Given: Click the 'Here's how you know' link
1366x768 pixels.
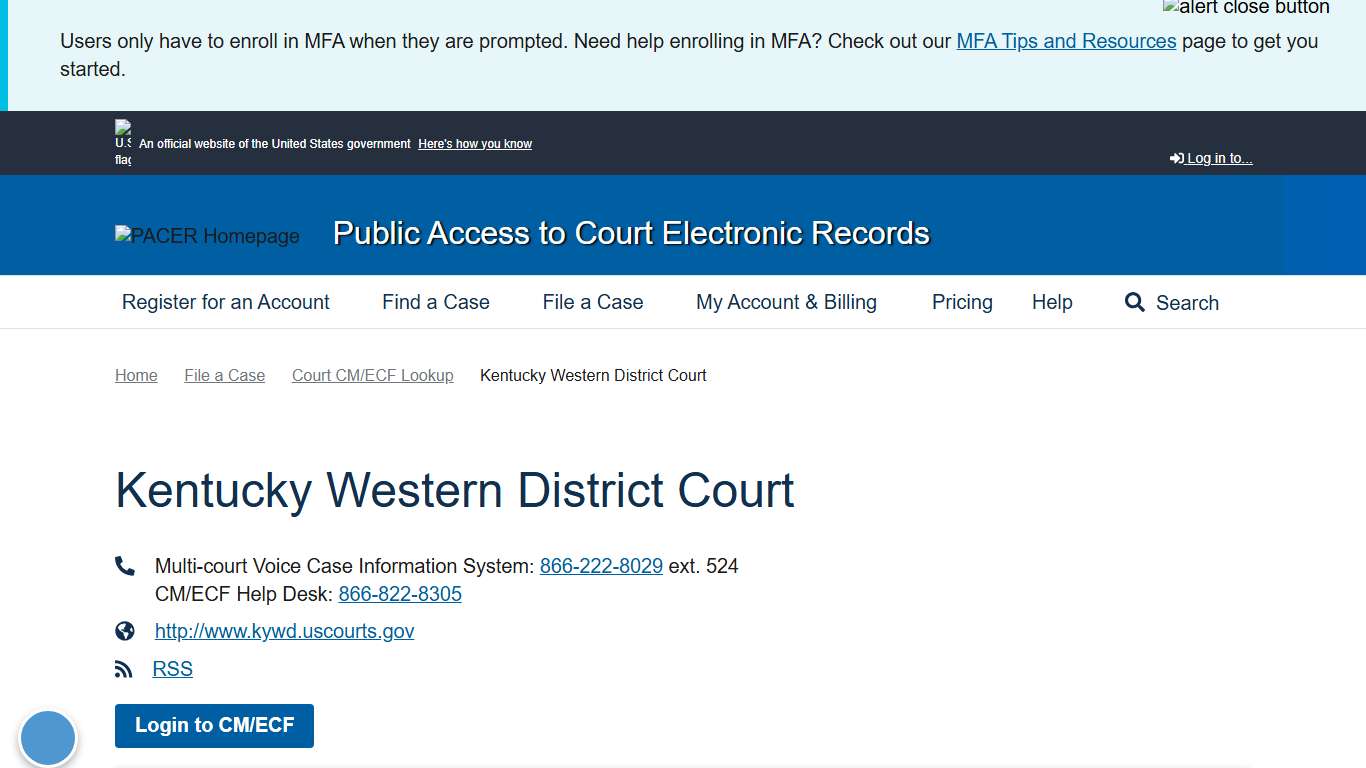Looking at the screenshot, I should (474, 143).
